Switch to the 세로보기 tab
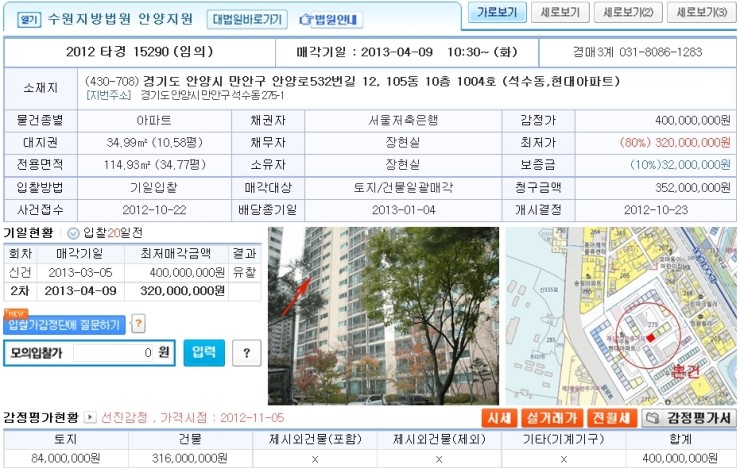Viewport: 740px width, 472px height. tap(560, 12)
